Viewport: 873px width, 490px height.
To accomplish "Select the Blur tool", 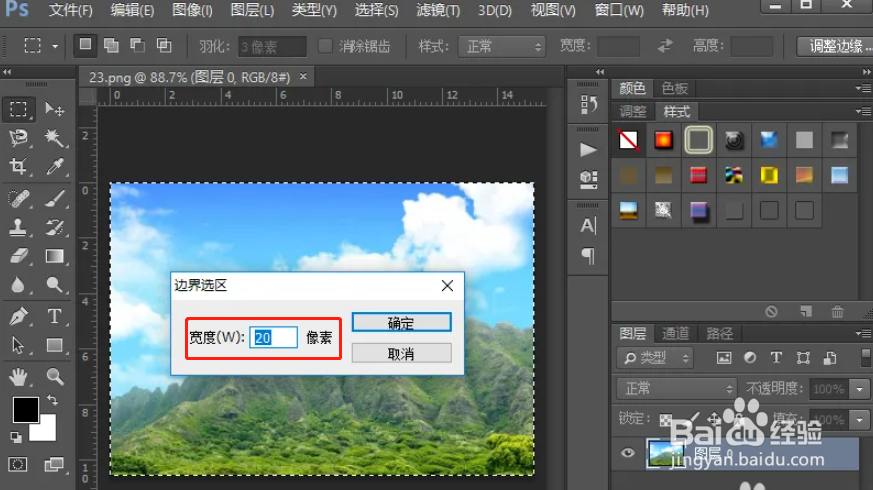I will coord(18,285).
